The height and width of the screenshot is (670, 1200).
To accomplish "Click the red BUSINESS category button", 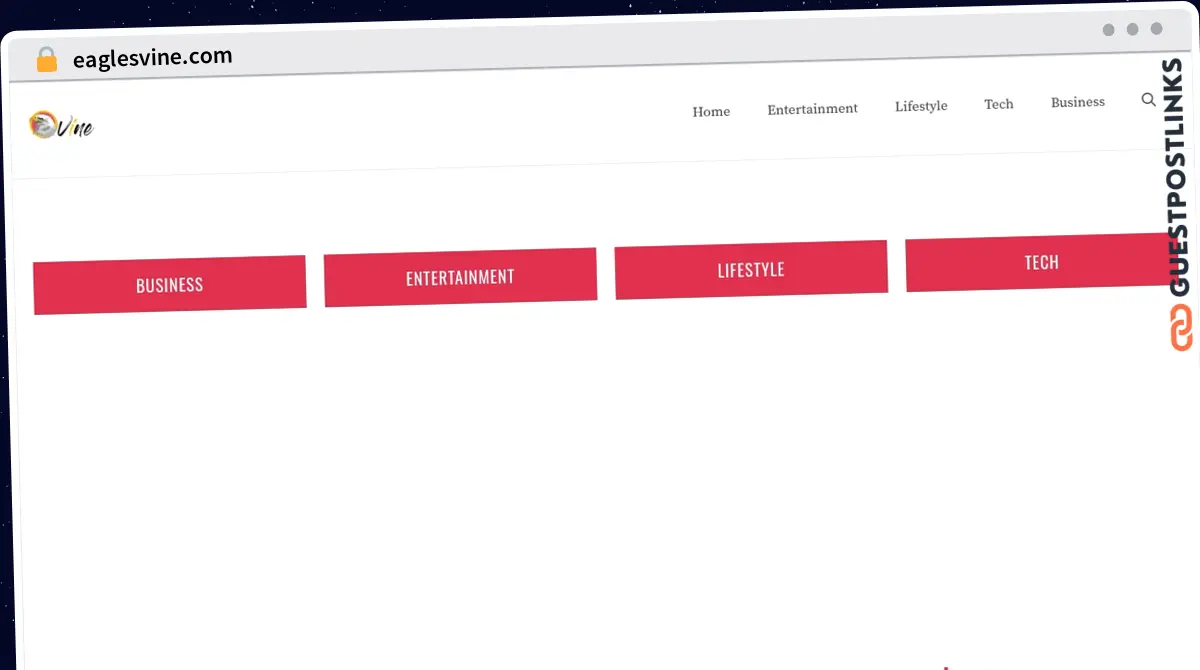I will (170, 285).
